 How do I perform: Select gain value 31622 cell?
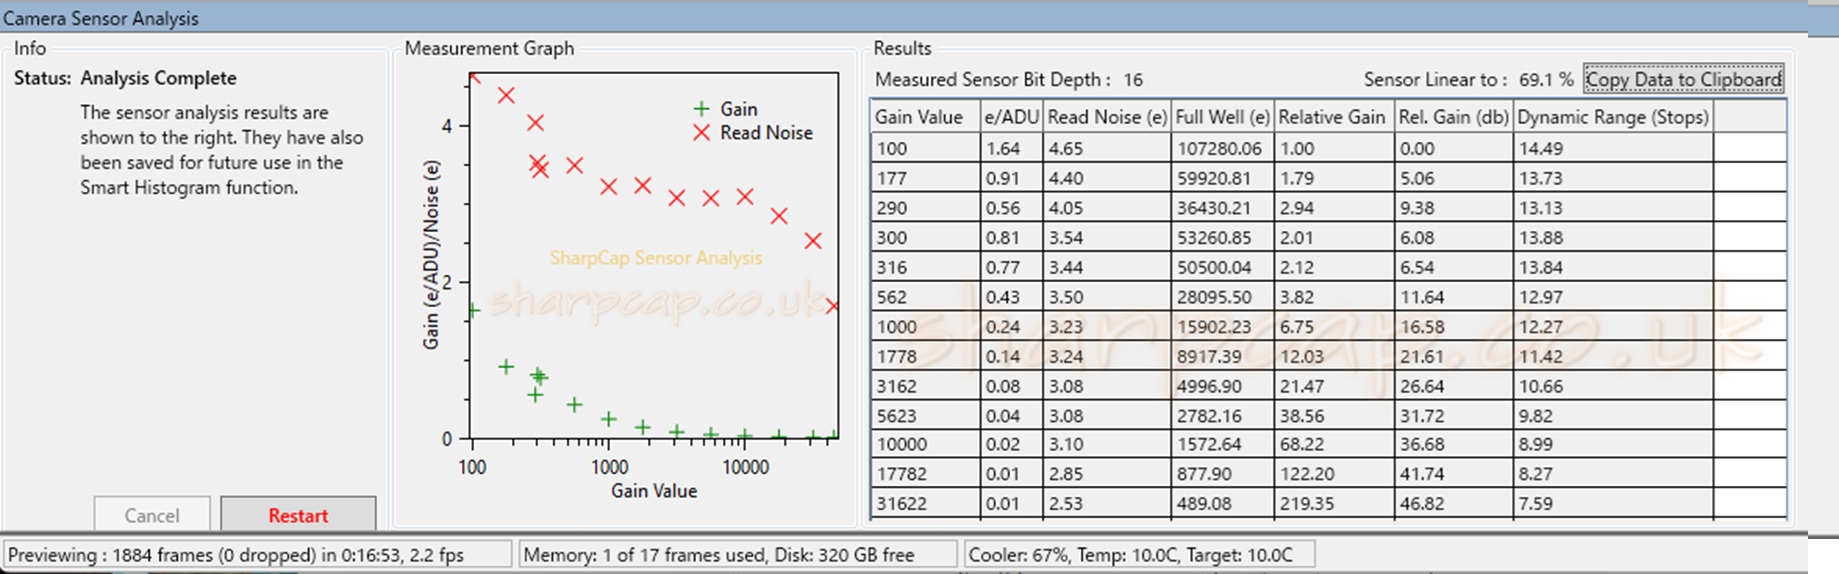[x=926, y=503]
